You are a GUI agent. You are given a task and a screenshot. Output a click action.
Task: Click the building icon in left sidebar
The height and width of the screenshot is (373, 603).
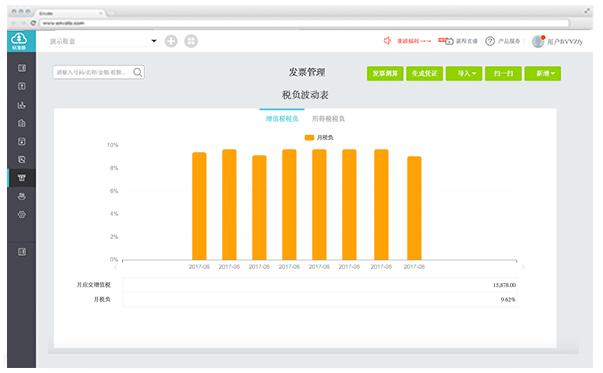pyautogui.click(x=22, y=123)
